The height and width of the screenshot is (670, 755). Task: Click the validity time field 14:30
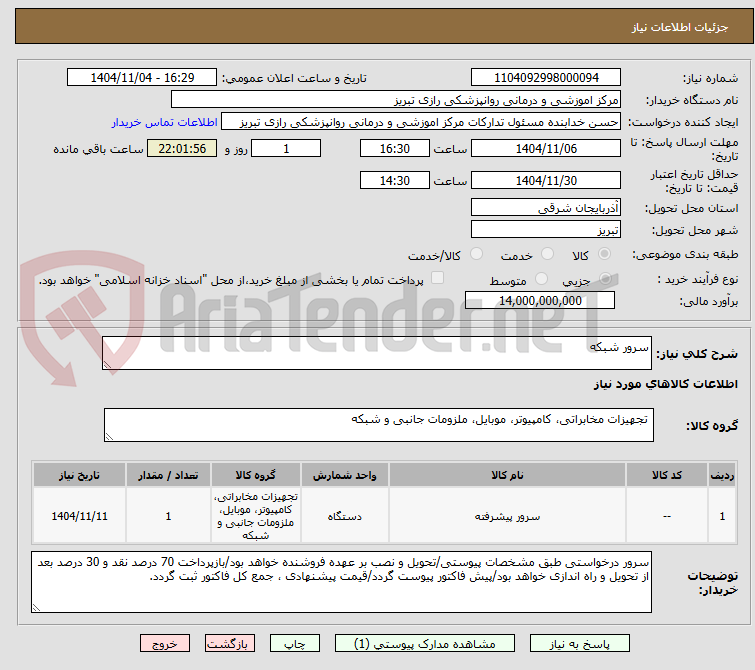coord(394,180)
